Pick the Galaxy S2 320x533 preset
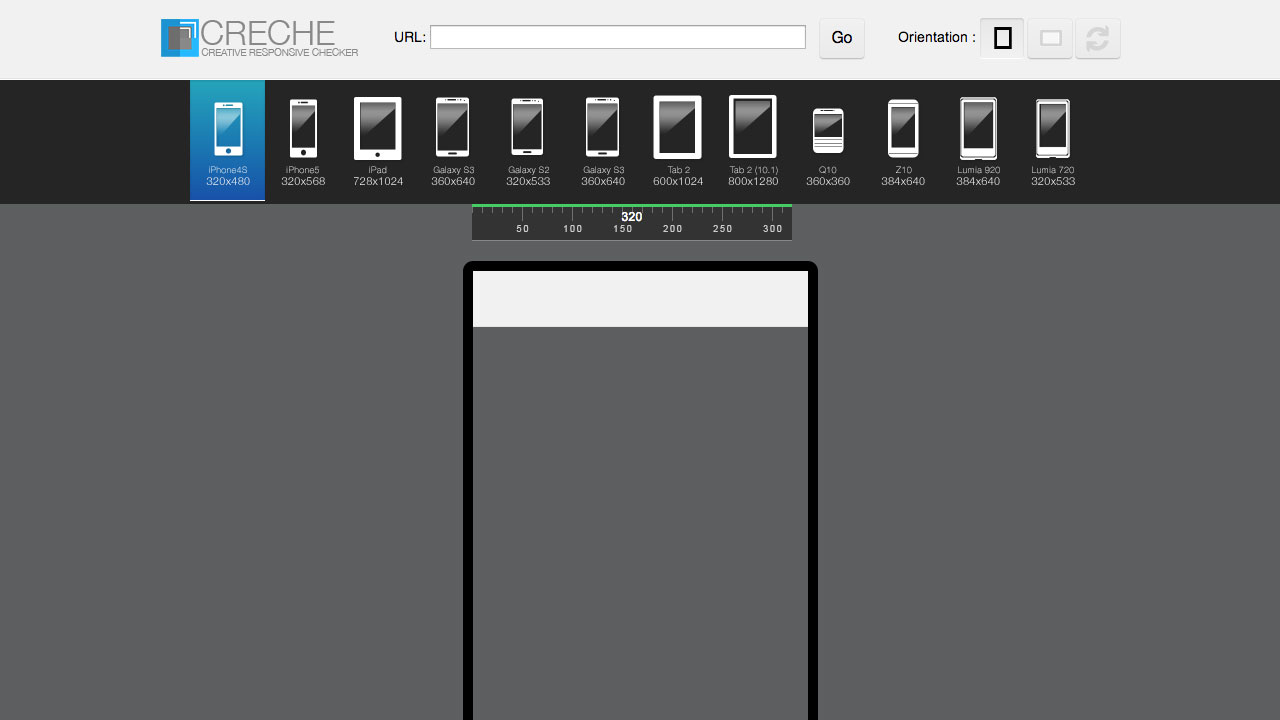This screenshot has height=720, width=1280. (528, 141)
